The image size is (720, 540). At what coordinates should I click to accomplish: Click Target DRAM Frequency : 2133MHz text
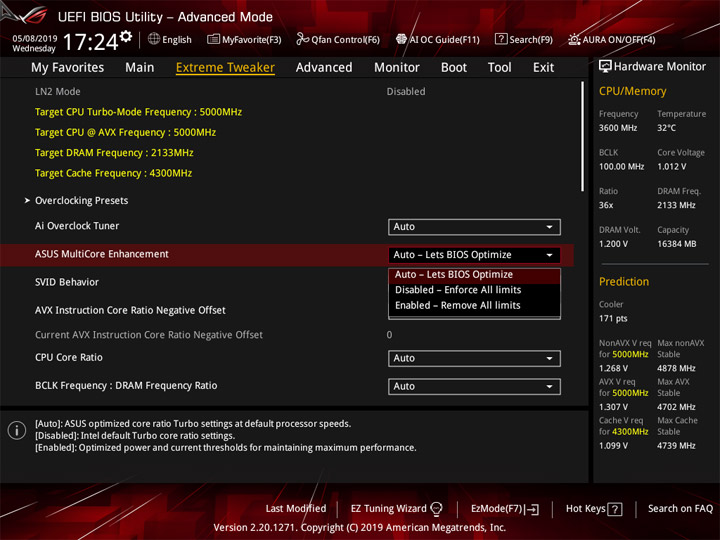[x=114, y=153]
